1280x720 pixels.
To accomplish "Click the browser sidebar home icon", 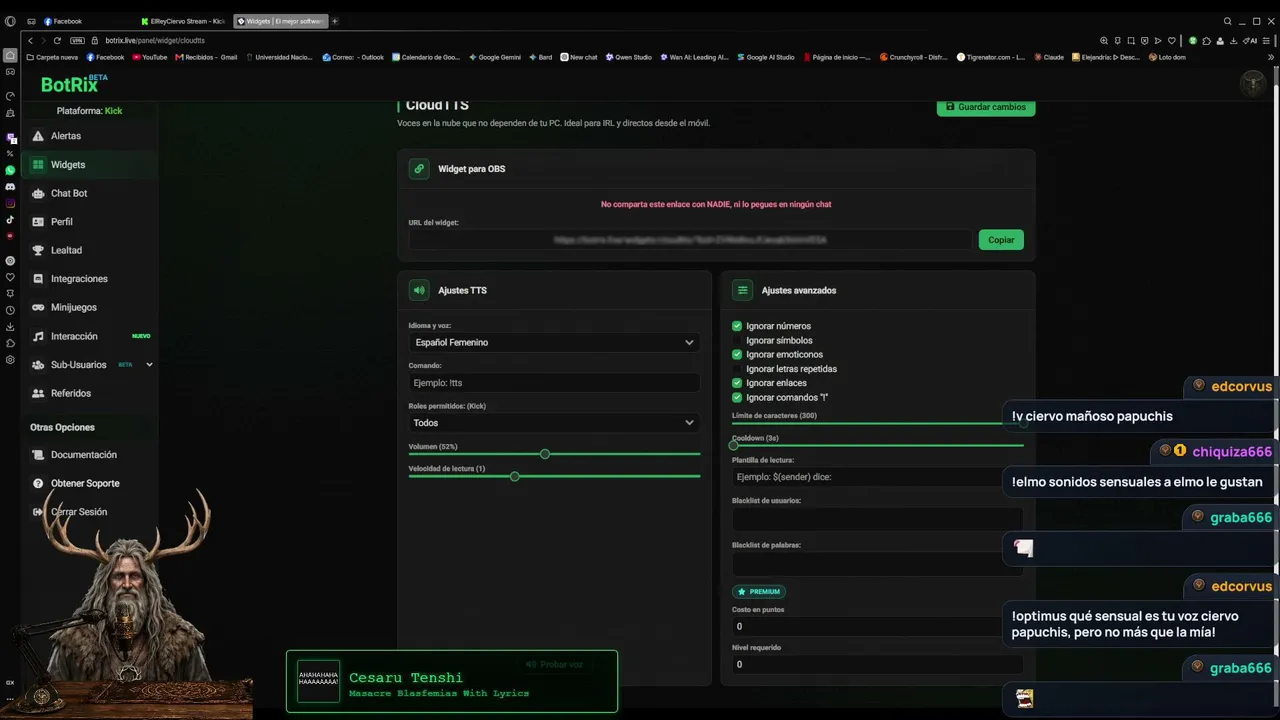I will pyautogui.click(x=11, y=56).
